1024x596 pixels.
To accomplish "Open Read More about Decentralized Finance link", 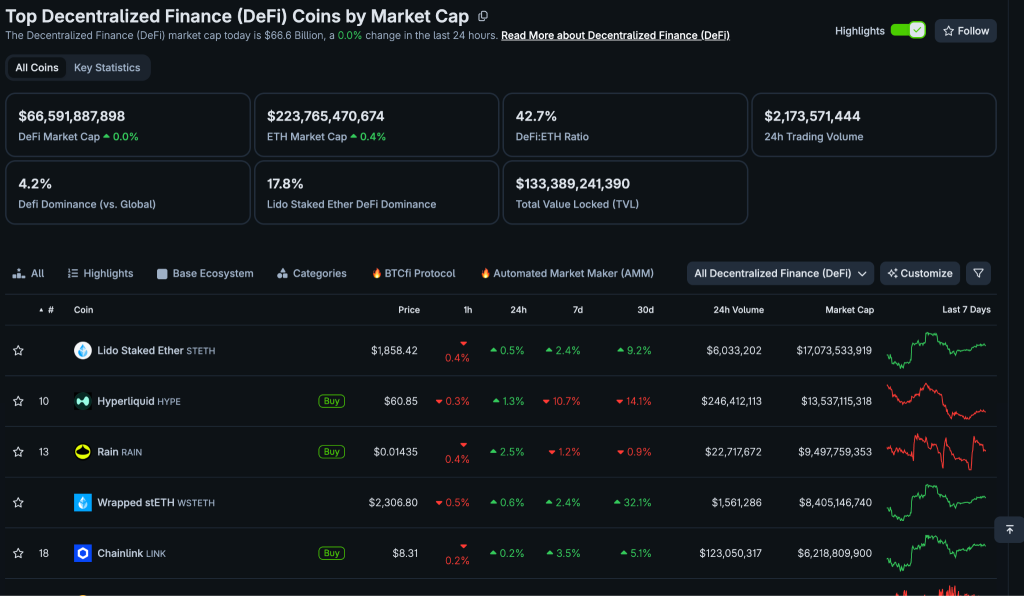I will 615,35.
